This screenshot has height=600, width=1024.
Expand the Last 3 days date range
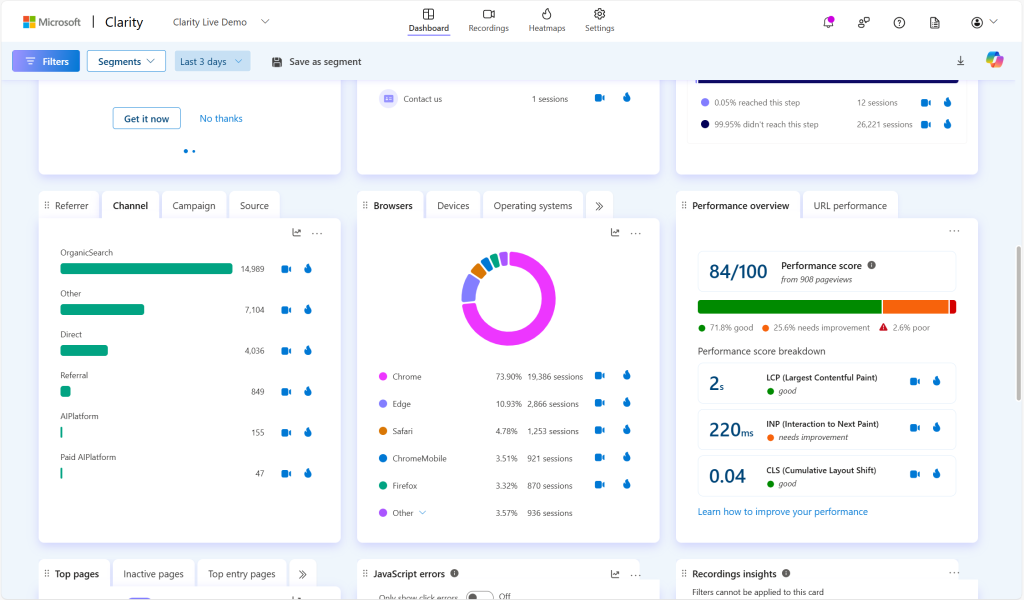click(212, 61)
